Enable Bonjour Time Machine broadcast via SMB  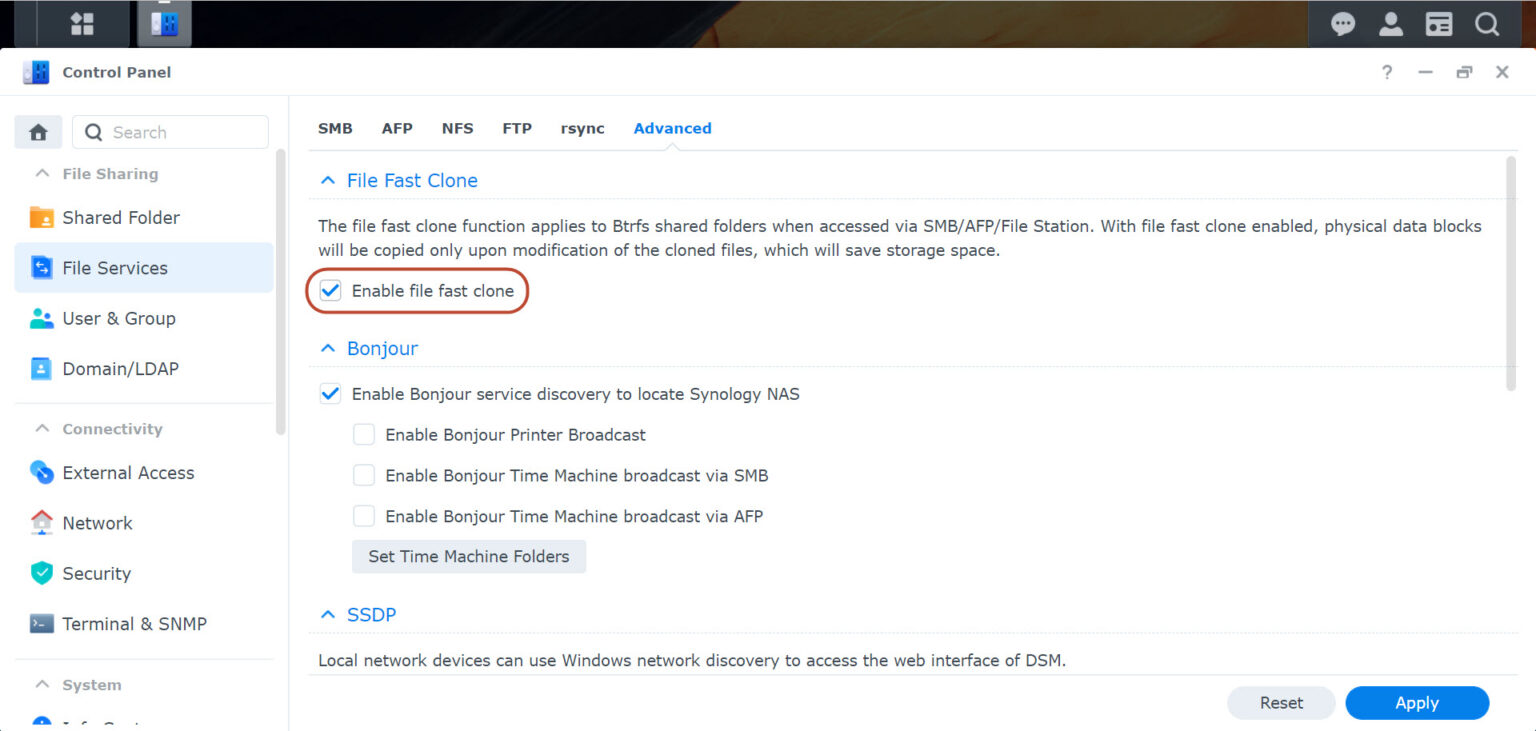364,475
